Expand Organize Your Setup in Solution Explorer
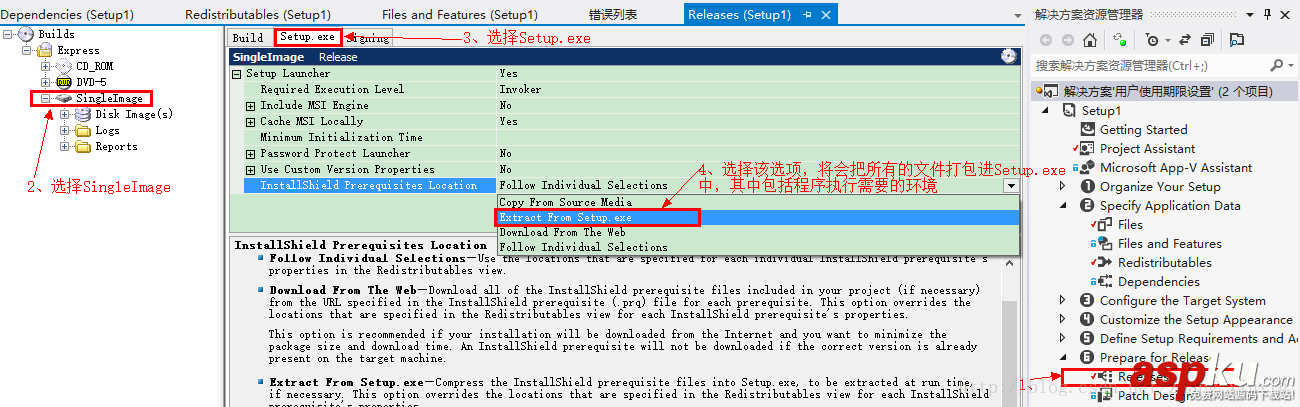 [x=1063, y=186]
